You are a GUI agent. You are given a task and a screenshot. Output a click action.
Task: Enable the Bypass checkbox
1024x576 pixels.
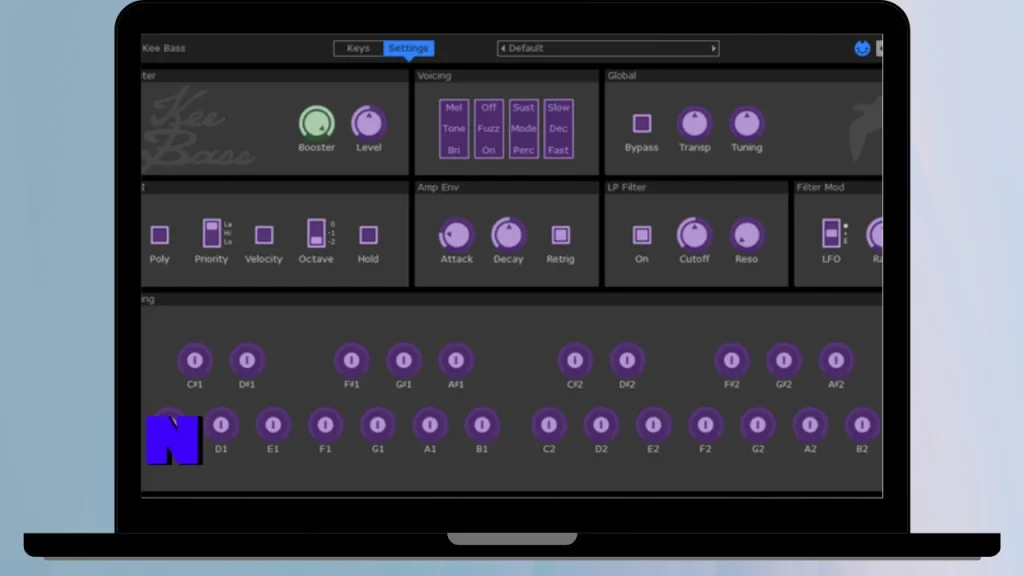642,123
